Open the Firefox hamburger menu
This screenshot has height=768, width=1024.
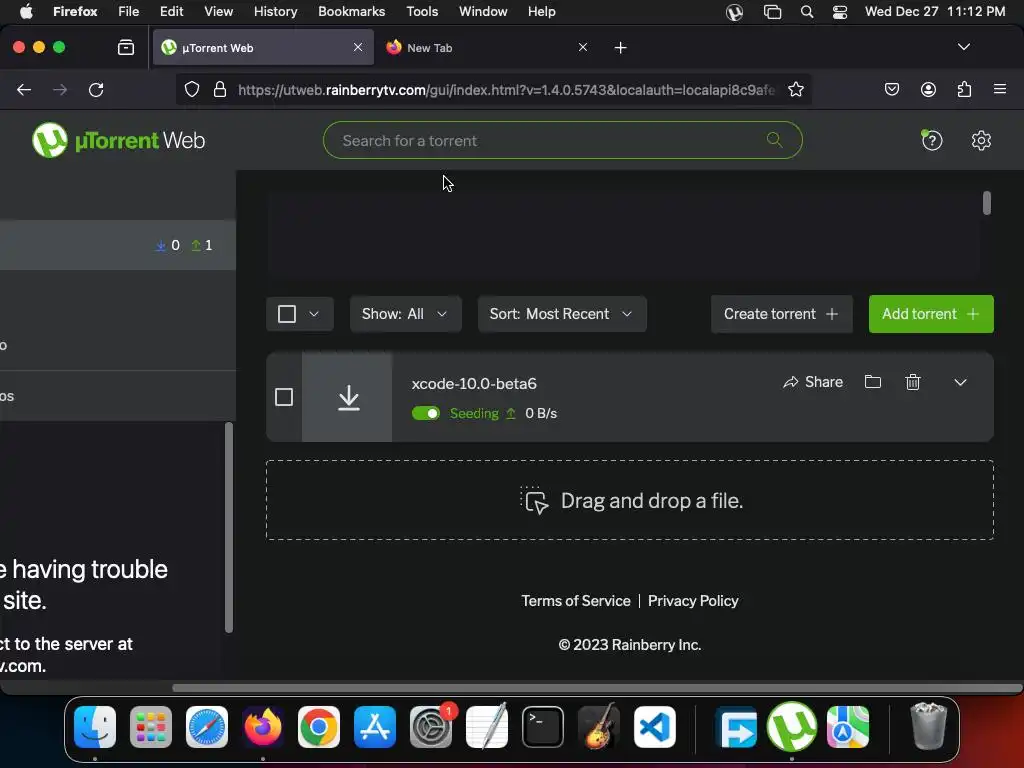tap(1000, 89)
